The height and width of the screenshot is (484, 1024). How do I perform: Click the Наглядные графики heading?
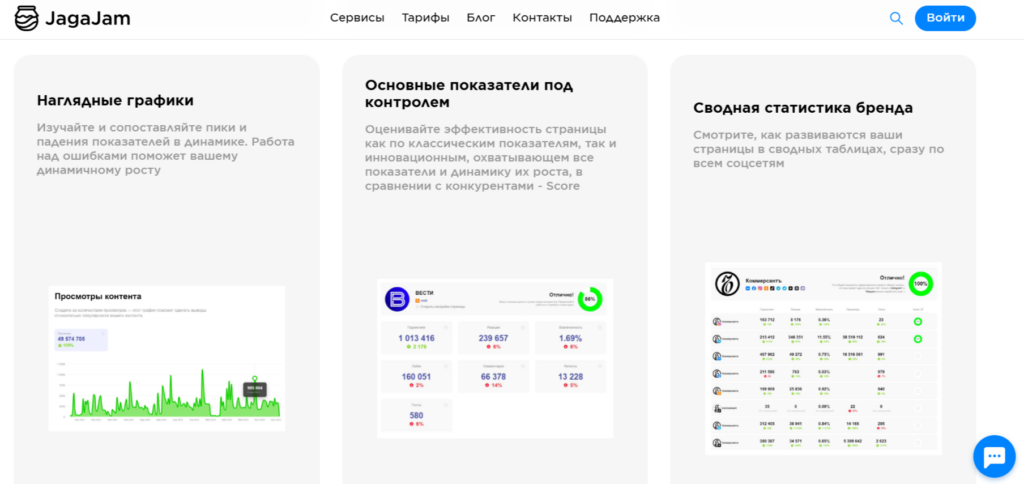click(116, 101)
